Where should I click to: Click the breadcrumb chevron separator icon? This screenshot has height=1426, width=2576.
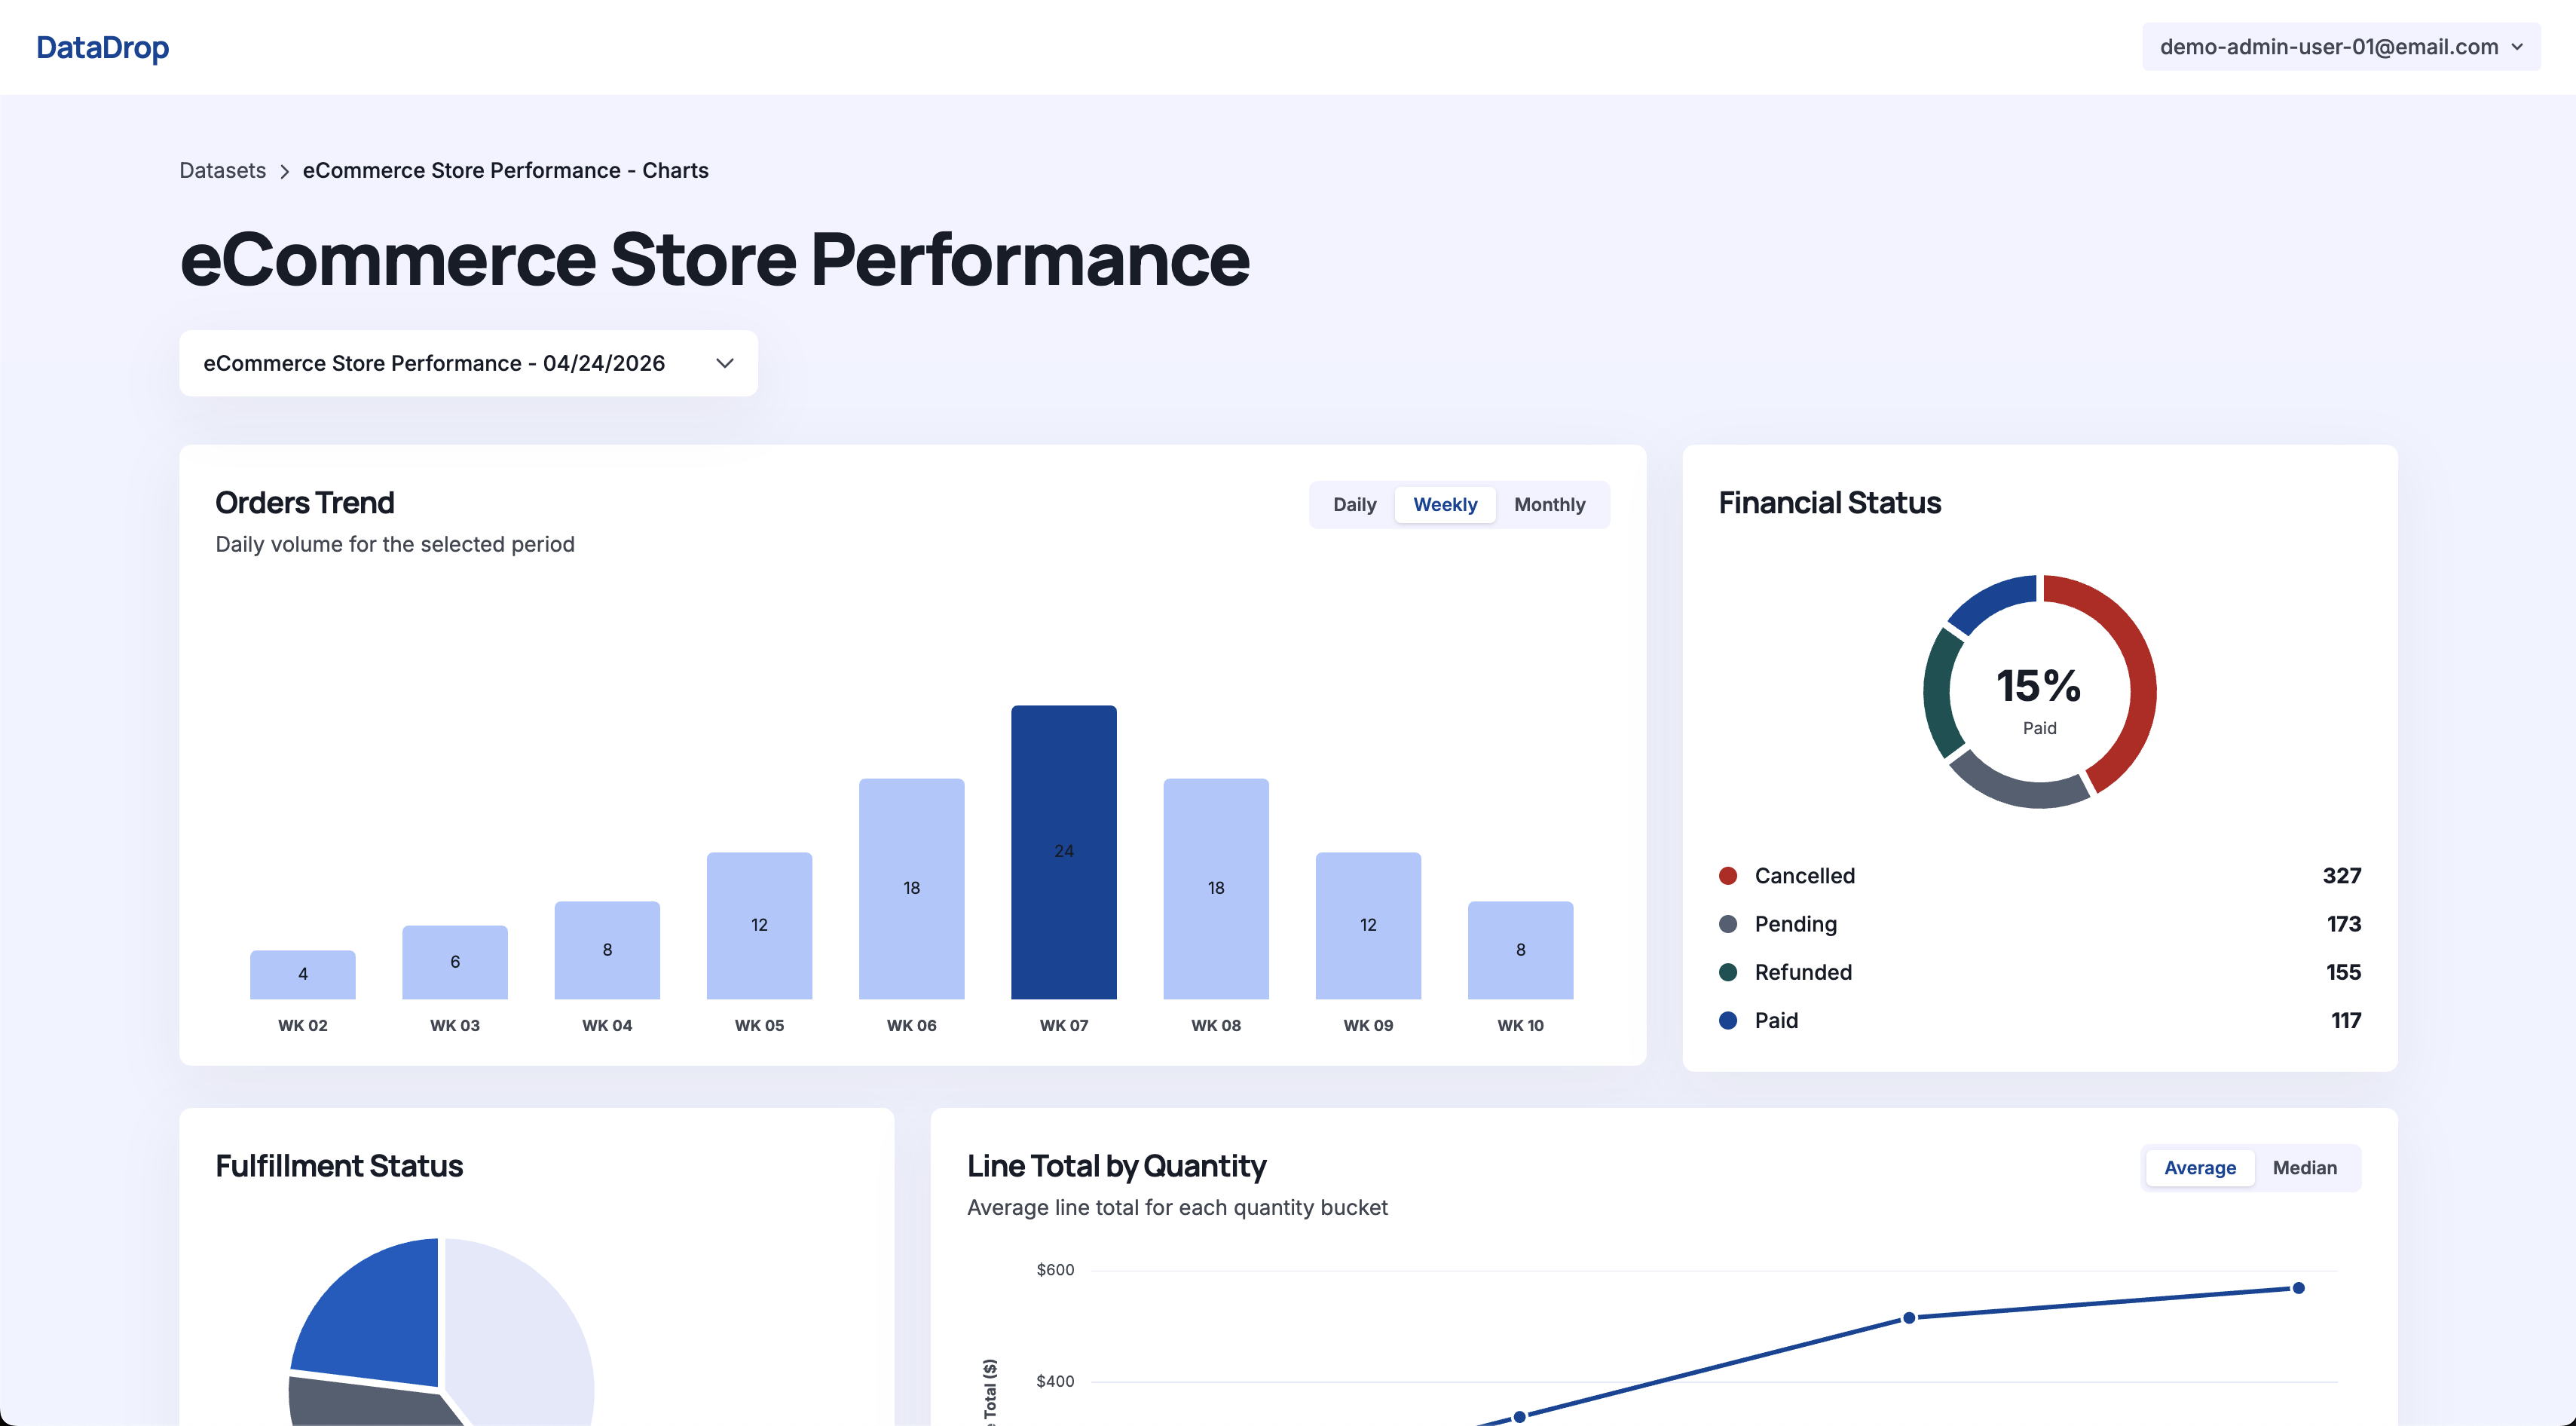(x=284, y=171)
